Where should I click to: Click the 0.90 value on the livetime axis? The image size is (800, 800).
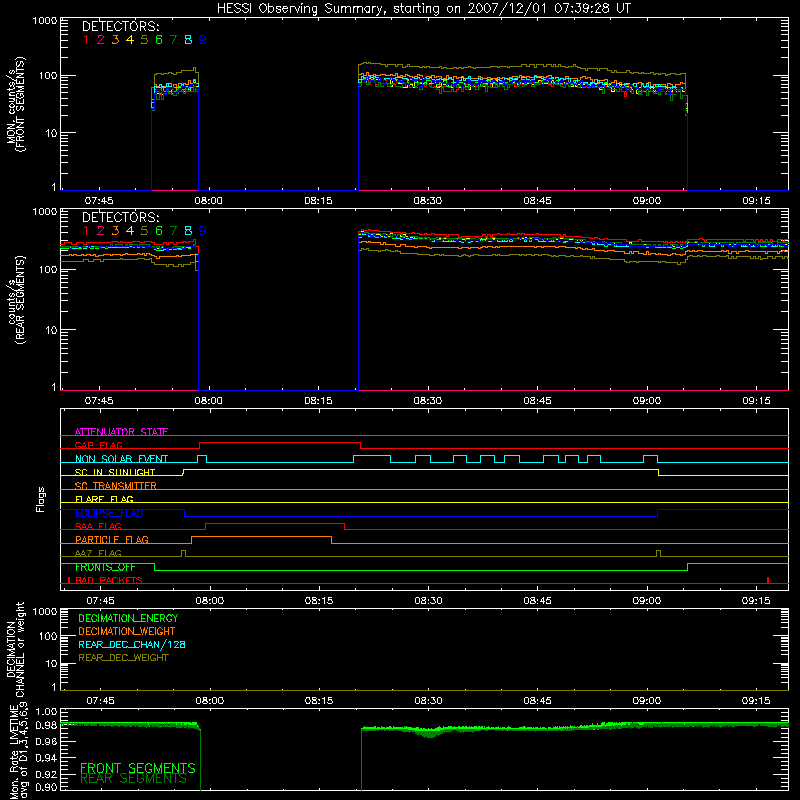[x=46, y=787]
